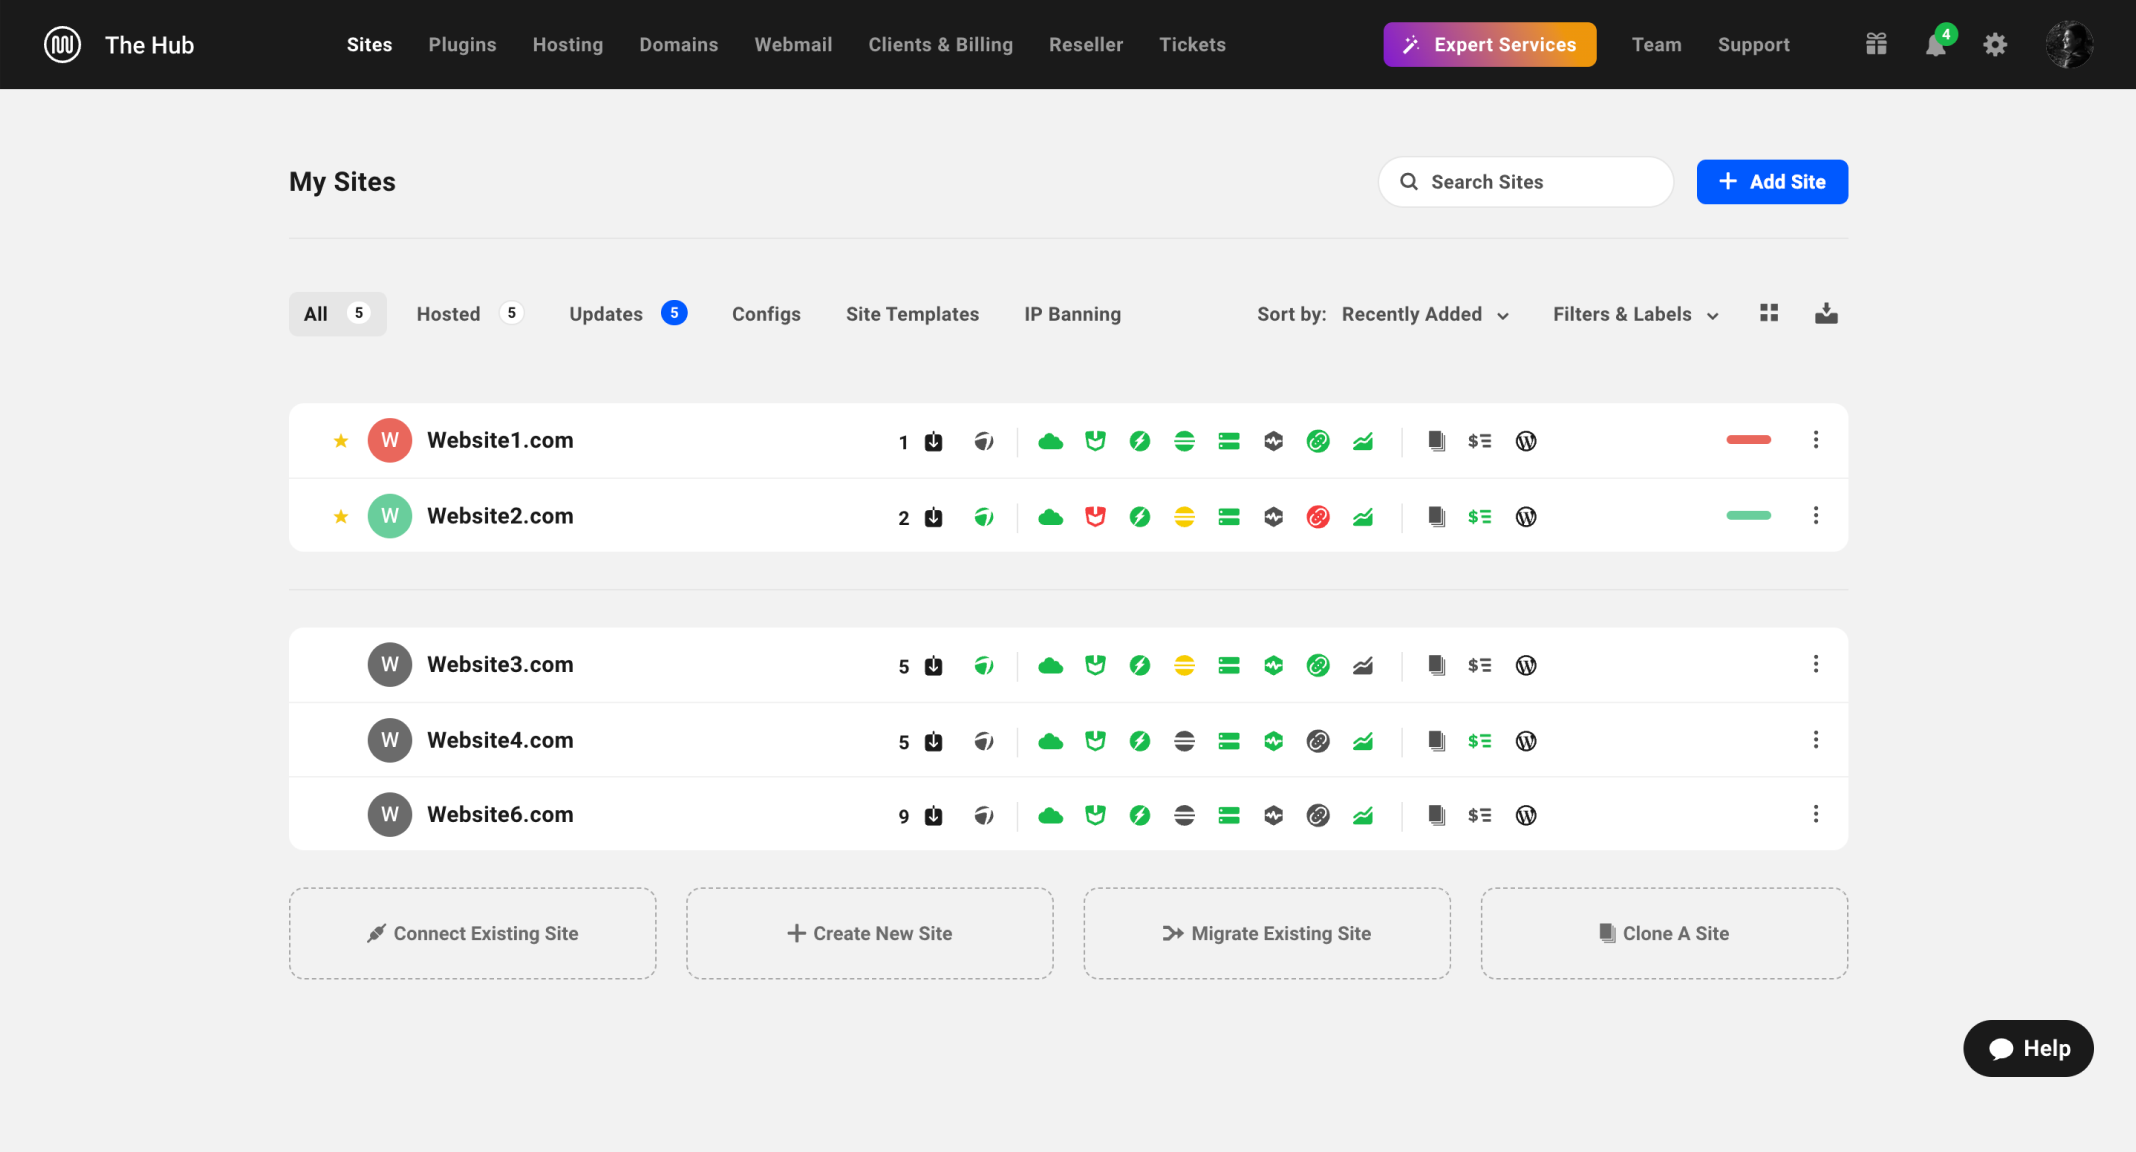Unstar Website1.com favorite star
This screenshot has height=1152, width=2136.
click(x=341, y=441)
